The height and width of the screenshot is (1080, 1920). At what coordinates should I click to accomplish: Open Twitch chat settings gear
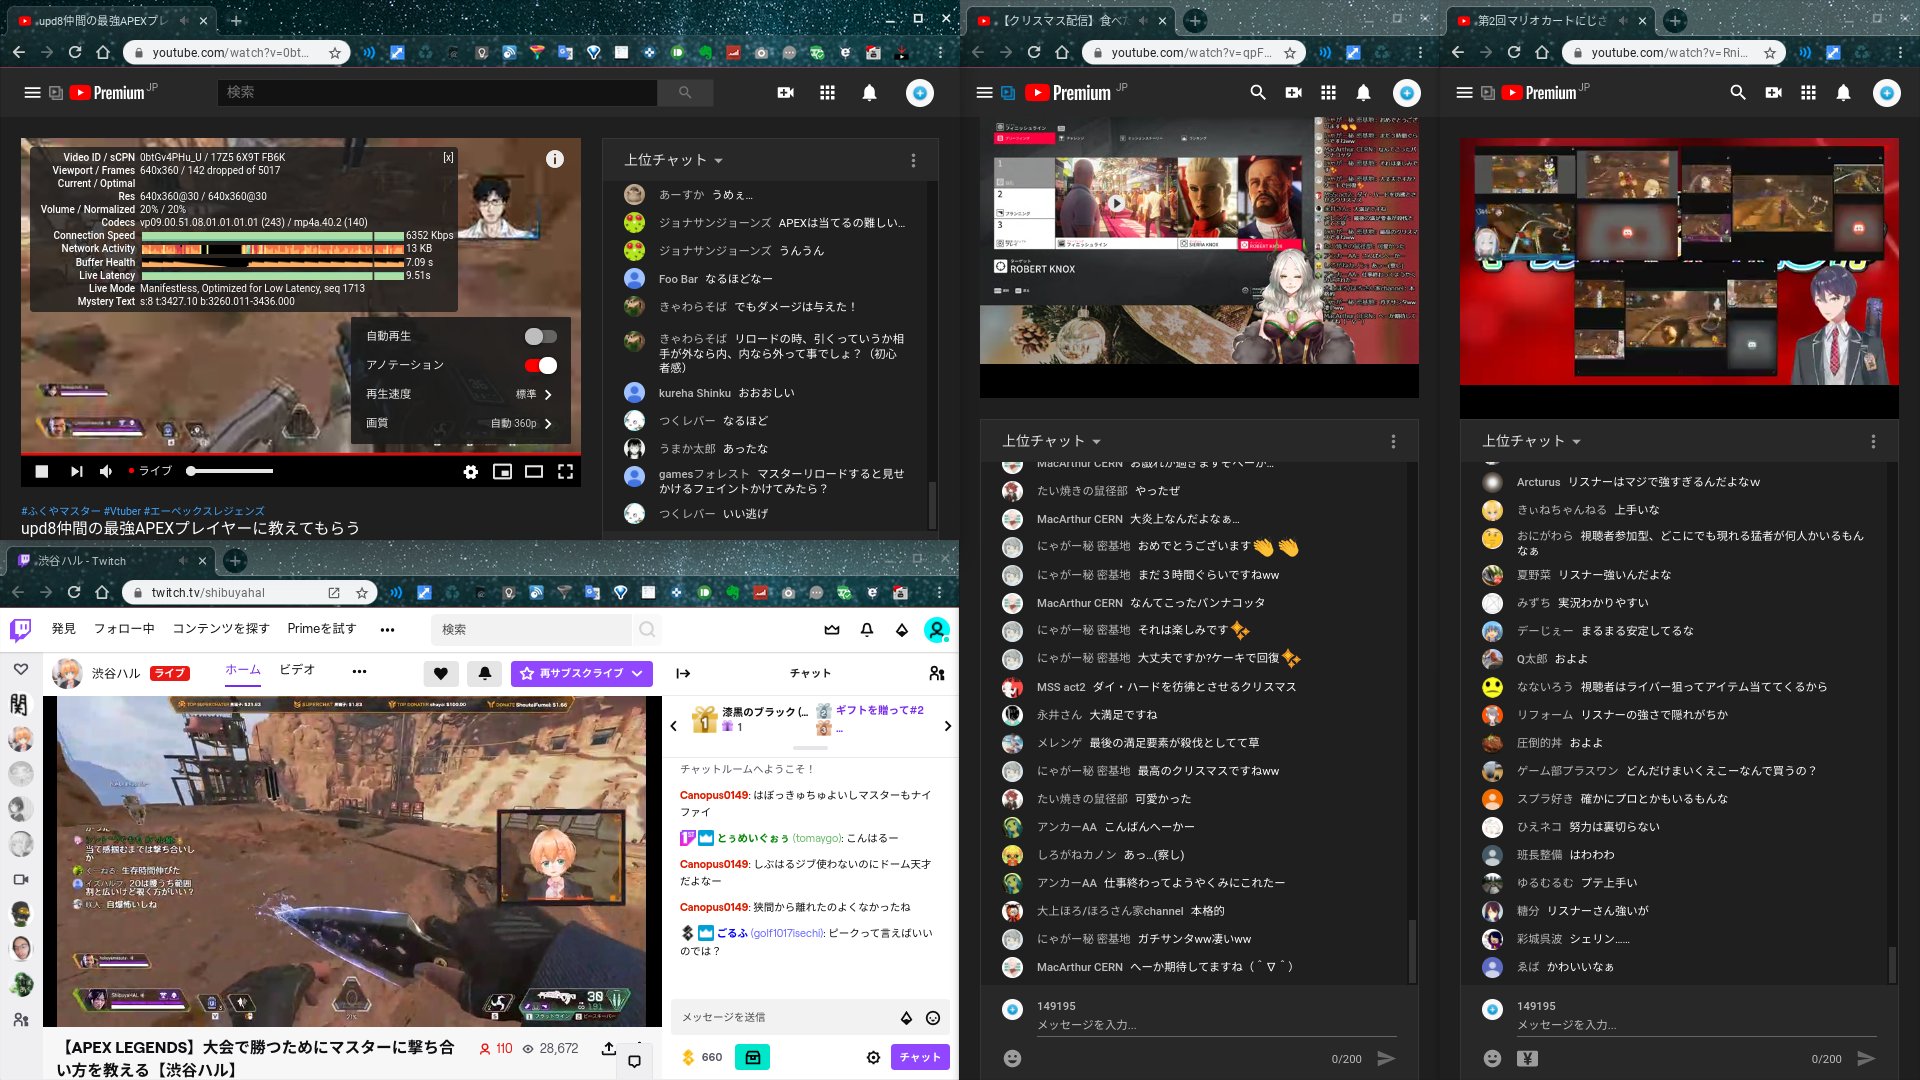(873, 1057)
